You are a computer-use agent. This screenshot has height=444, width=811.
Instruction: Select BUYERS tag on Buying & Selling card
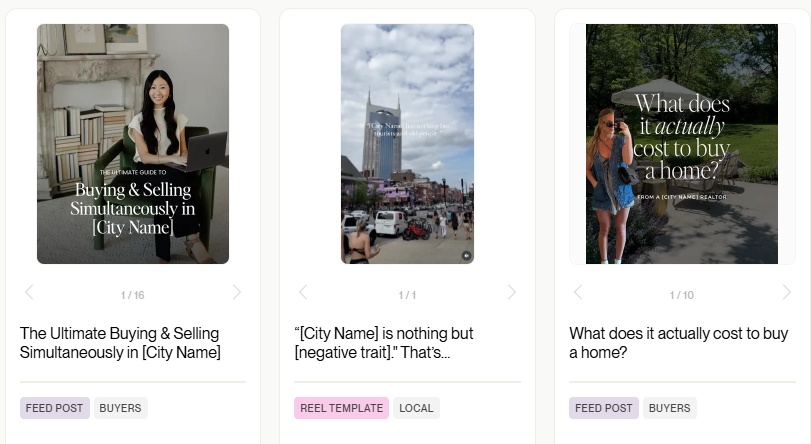(x=122, y=408)
